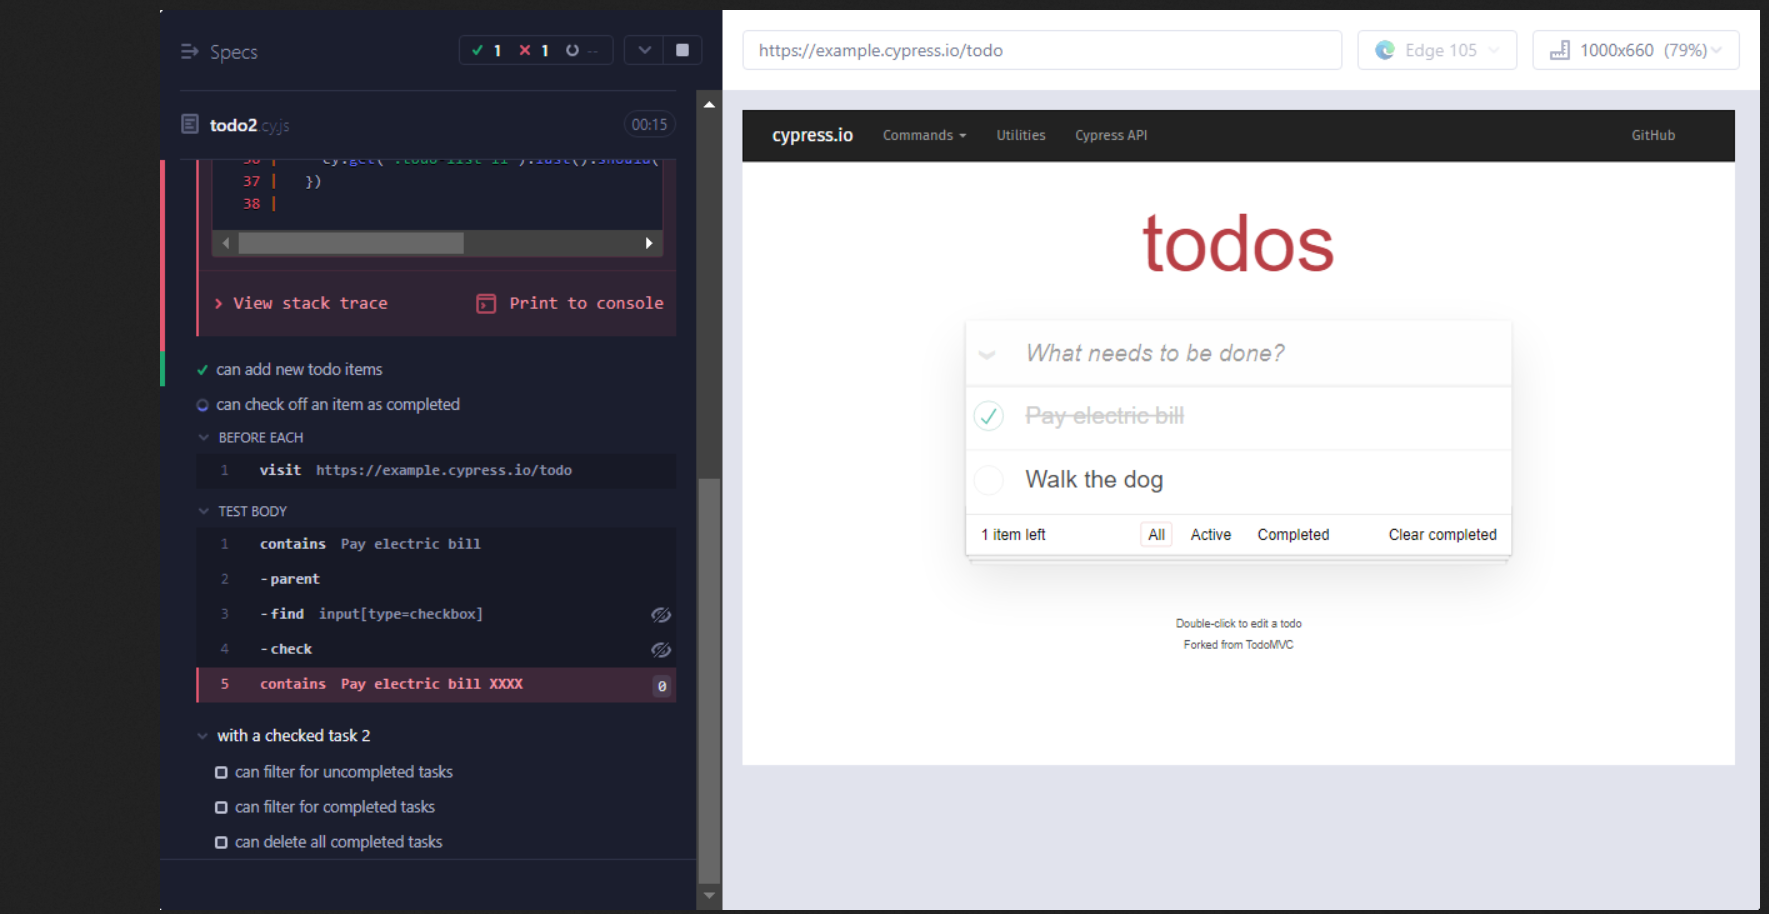
Task: Collapse the BEFORE EACH section
Action: [x=204, y=438]
